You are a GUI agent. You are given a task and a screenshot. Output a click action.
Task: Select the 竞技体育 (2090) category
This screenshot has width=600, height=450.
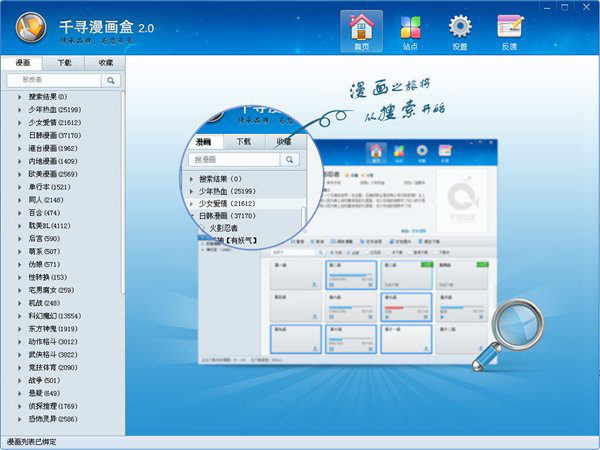click(53, 367)
